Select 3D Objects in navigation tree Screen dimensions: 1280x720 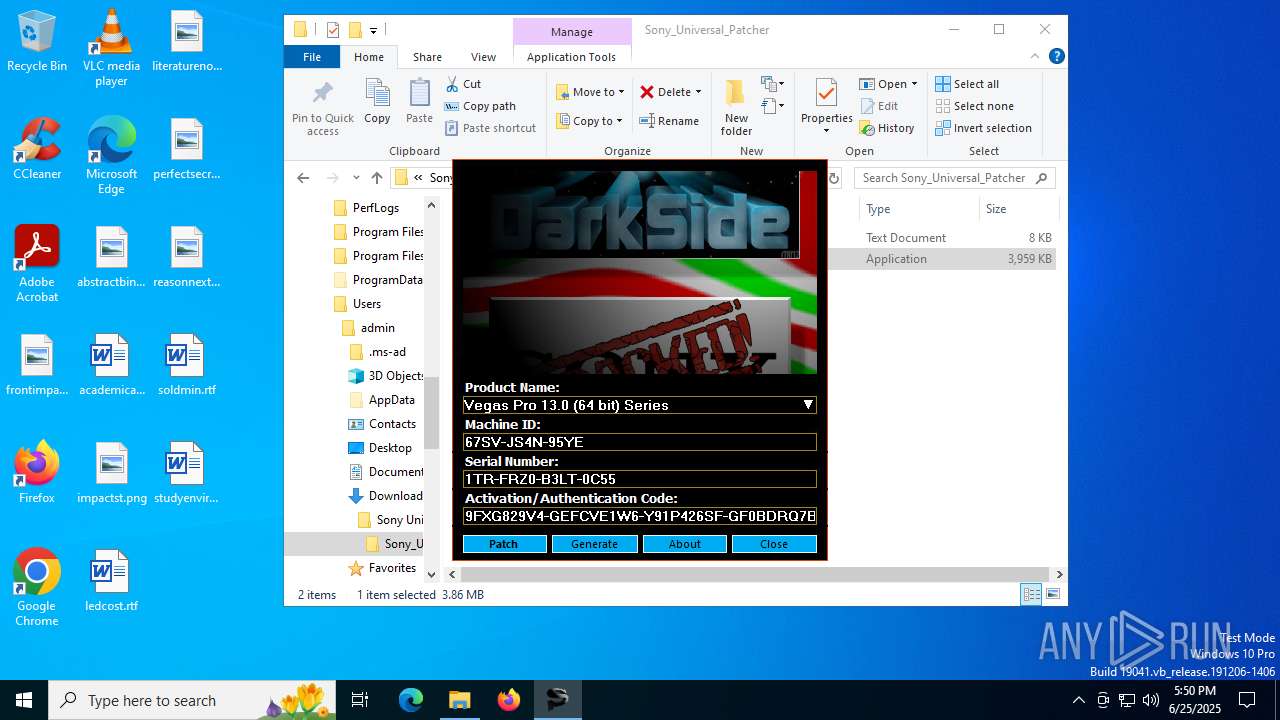click(x=385, y=376)
